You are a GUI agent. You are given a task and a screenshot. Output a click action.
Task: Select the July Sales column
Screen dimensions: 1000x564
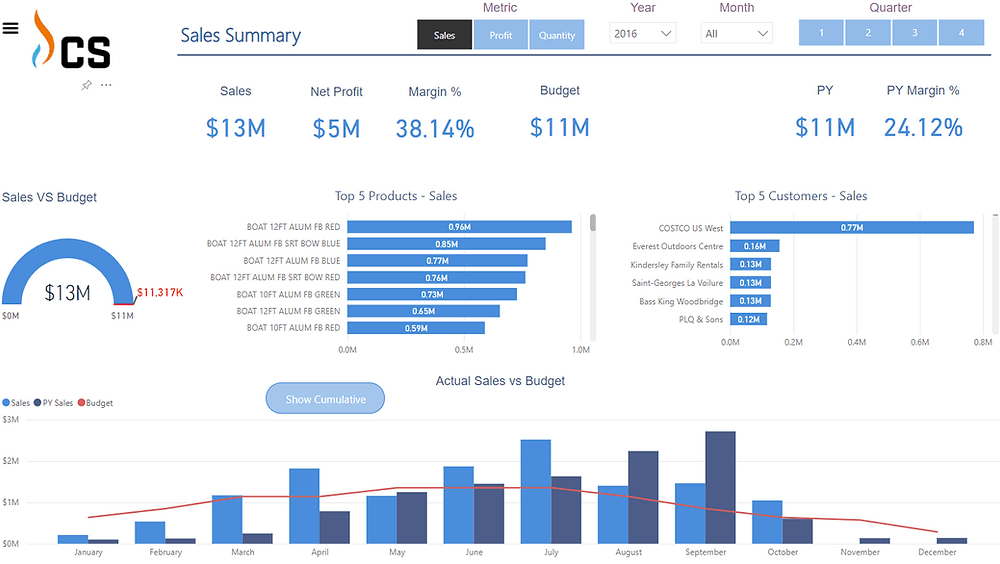(536, 491)
